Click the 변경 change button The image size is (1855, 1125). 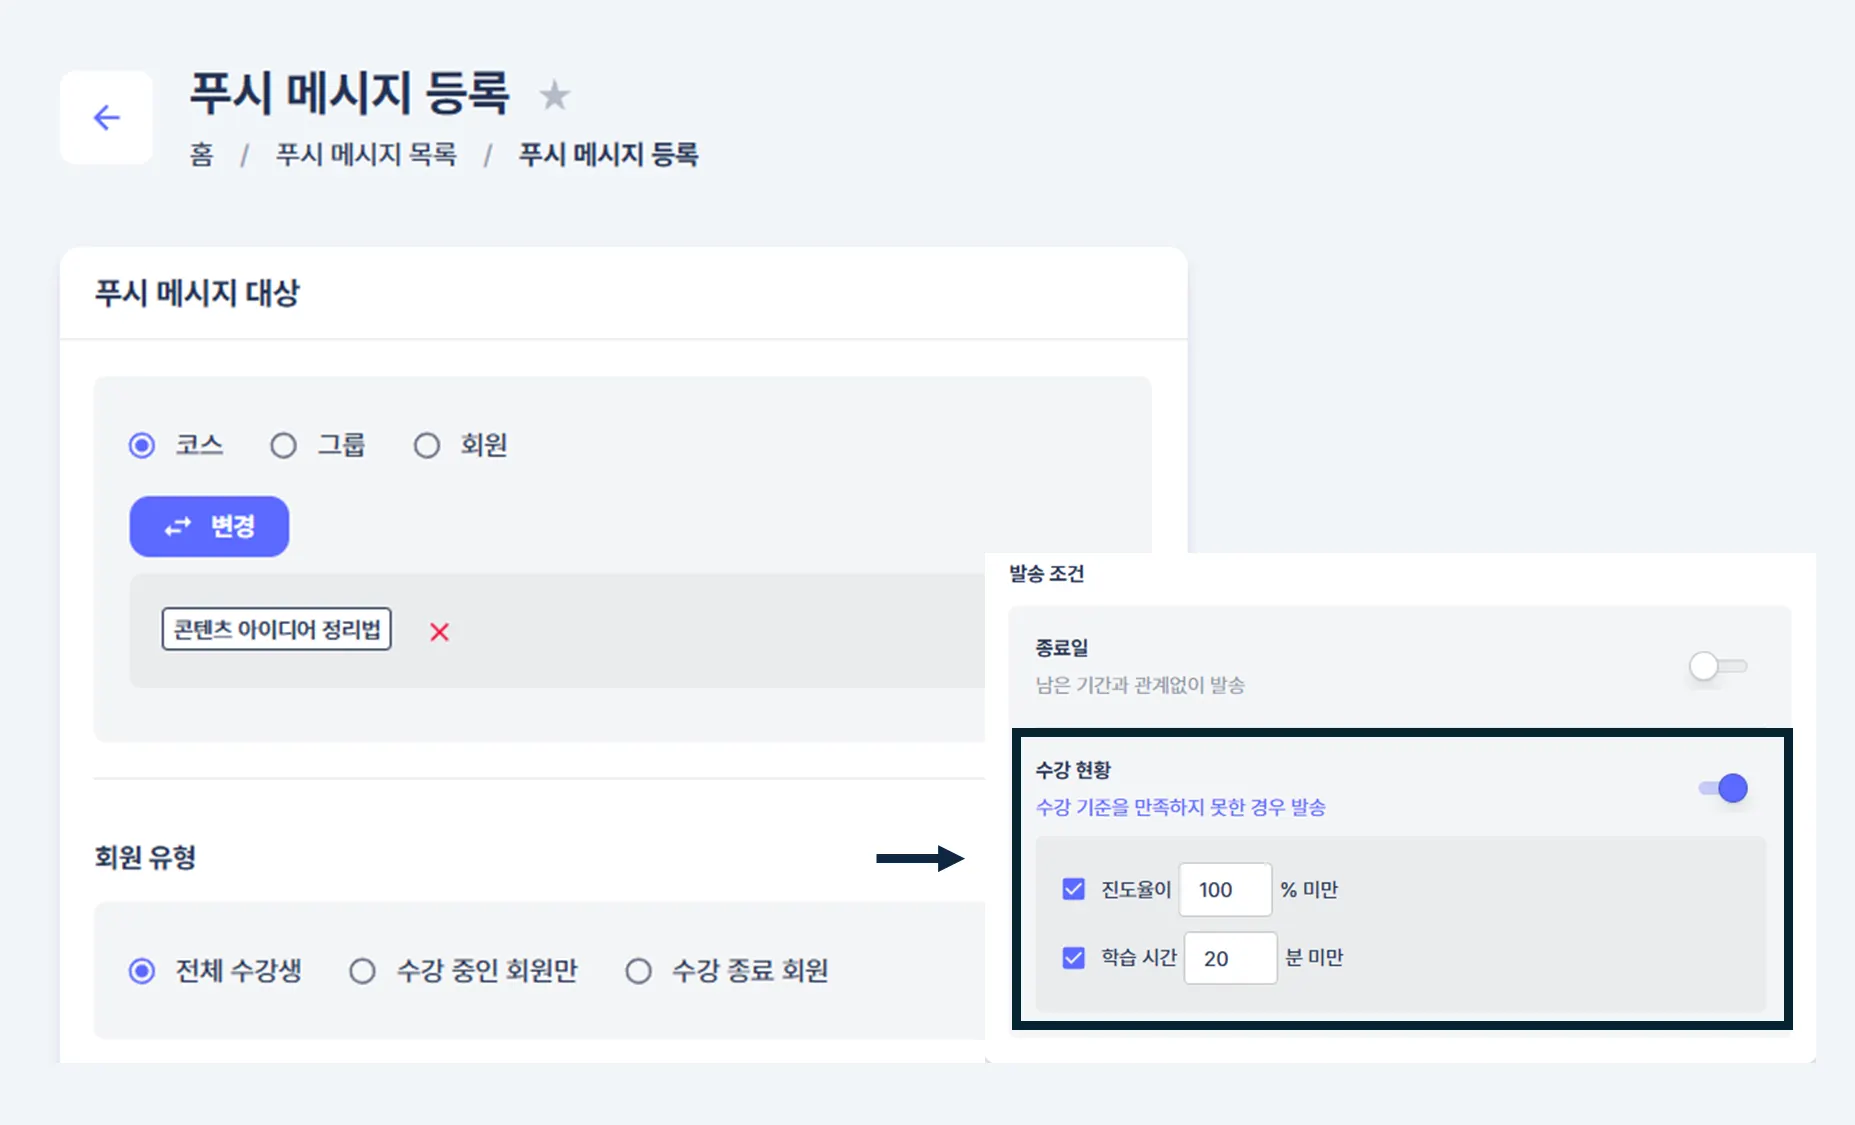point(209,527)
